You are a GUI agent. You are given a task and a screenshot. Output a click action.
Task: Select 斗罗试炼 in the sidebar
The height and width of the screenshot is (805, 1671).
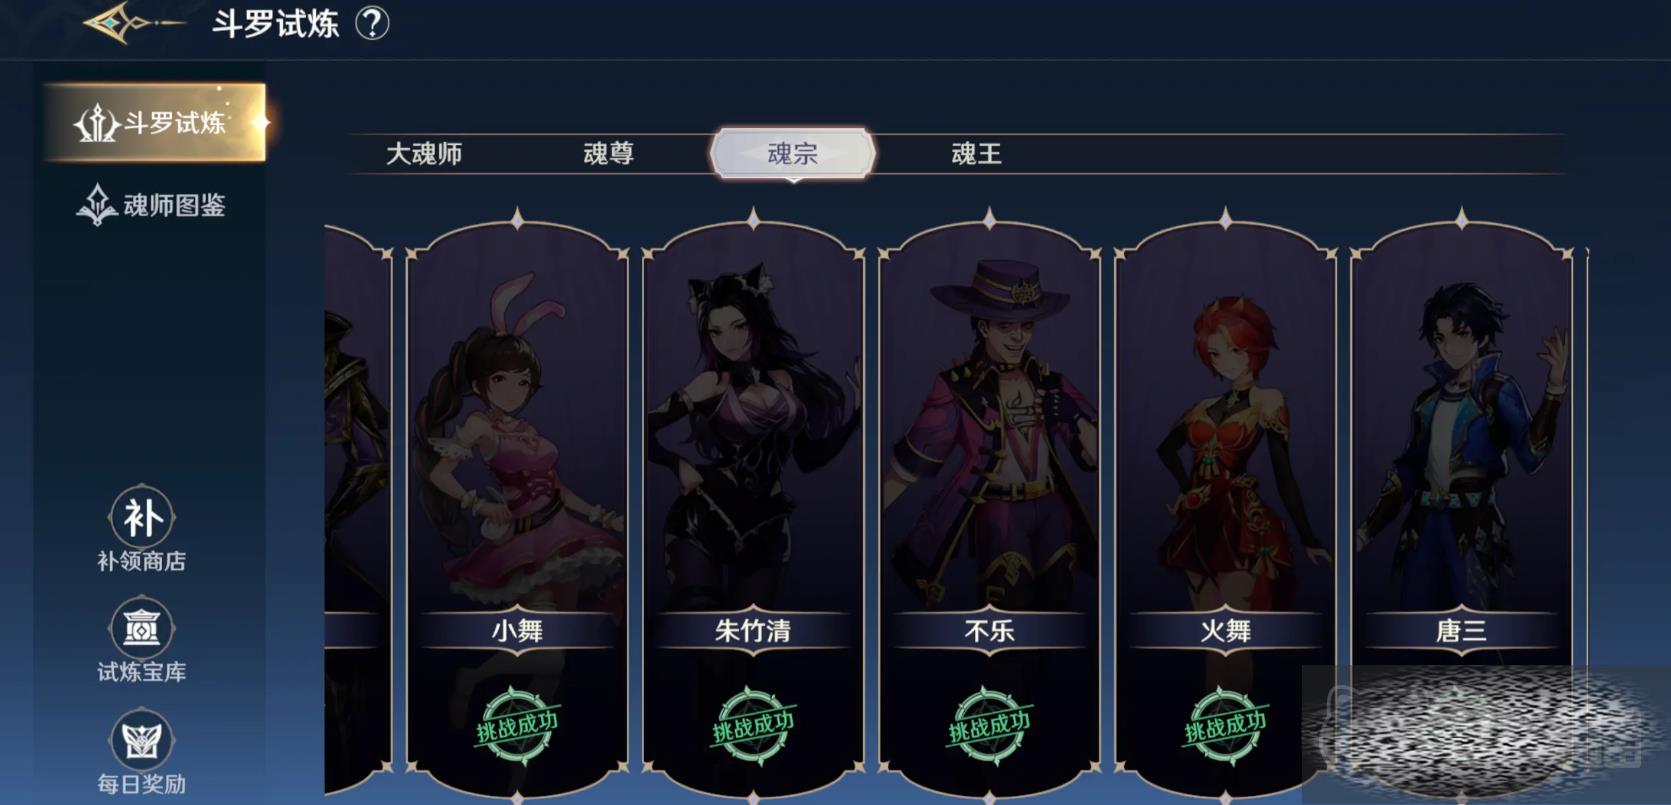tap(155, 122)
